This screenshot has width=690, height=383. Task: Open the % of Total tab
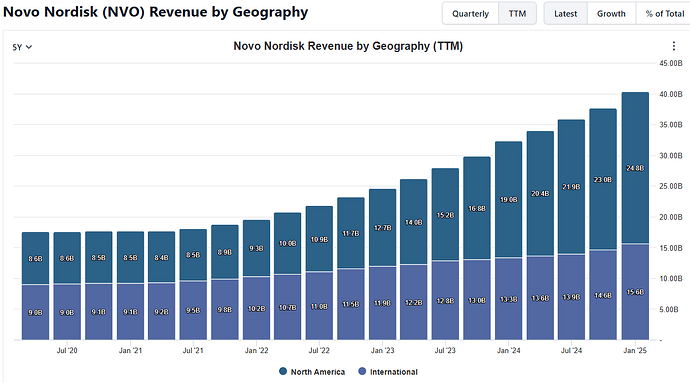click(x=664, y=14)
